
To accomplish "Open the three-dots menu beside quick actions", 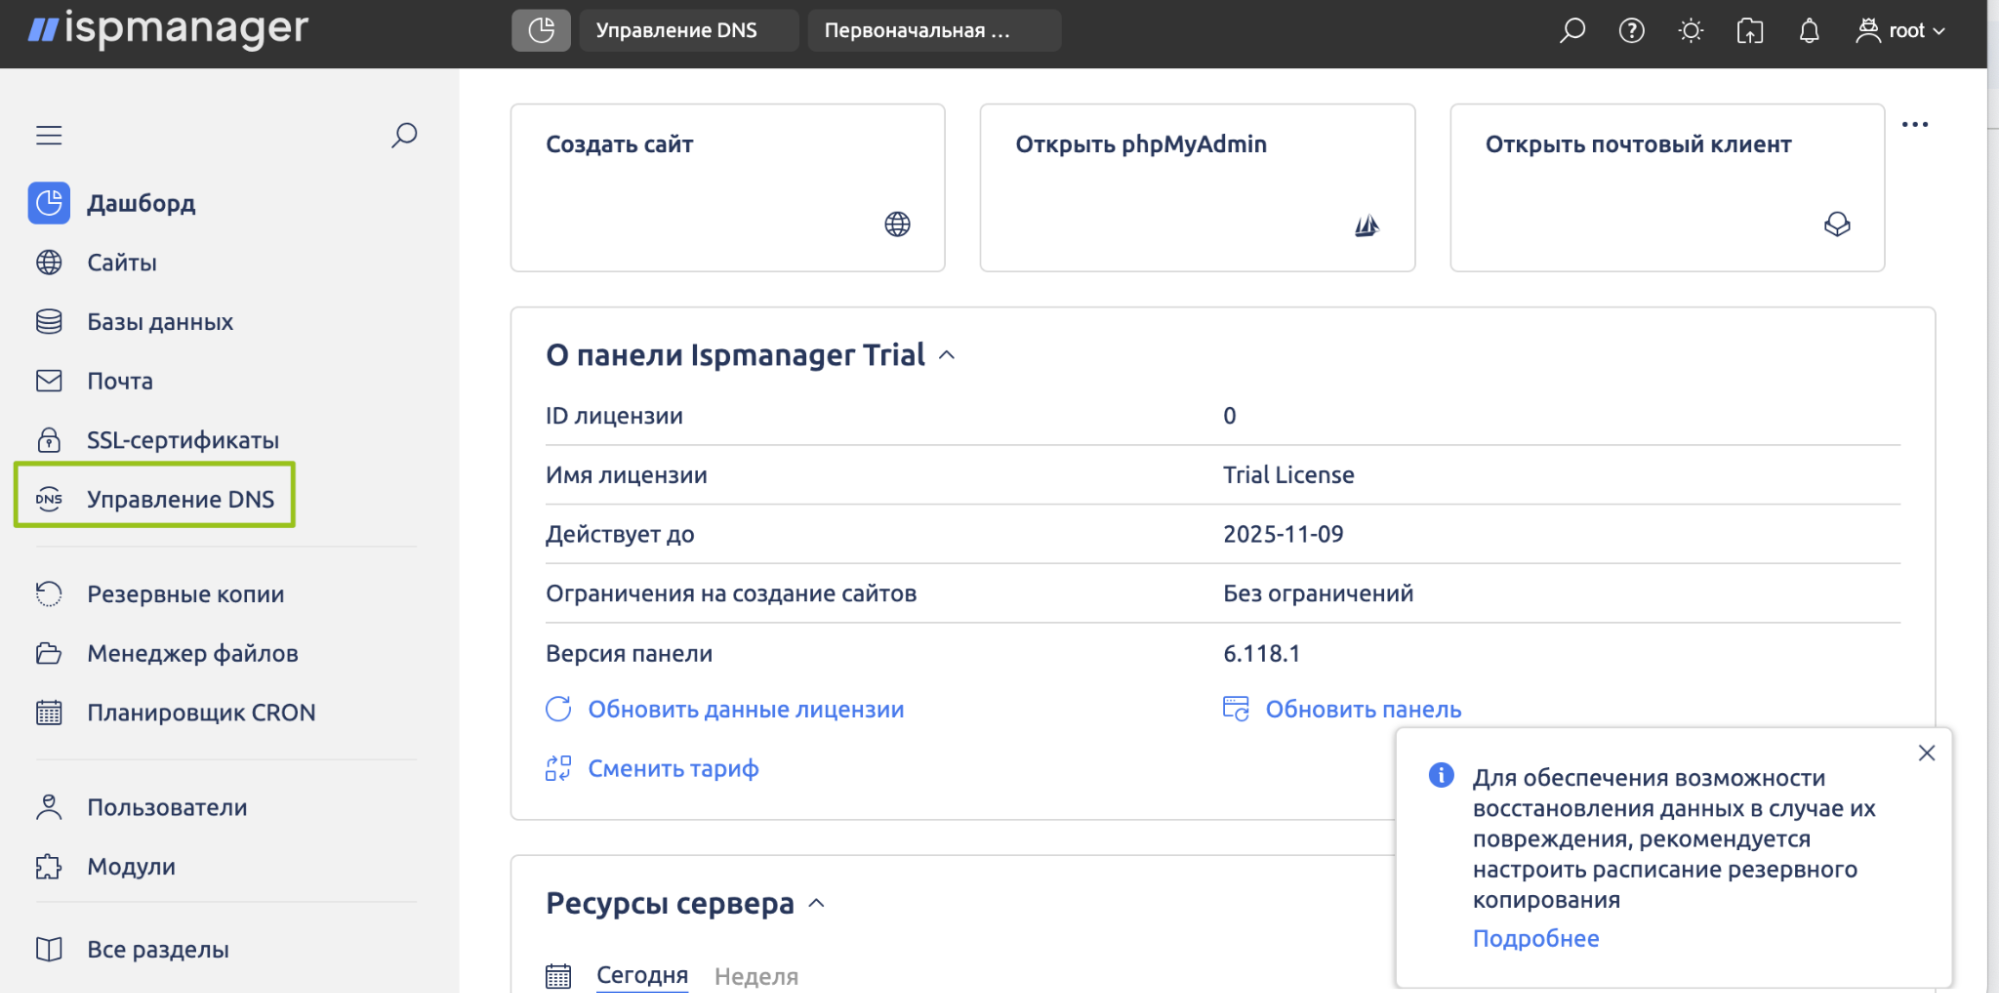I will click(x=1914, y=125).
